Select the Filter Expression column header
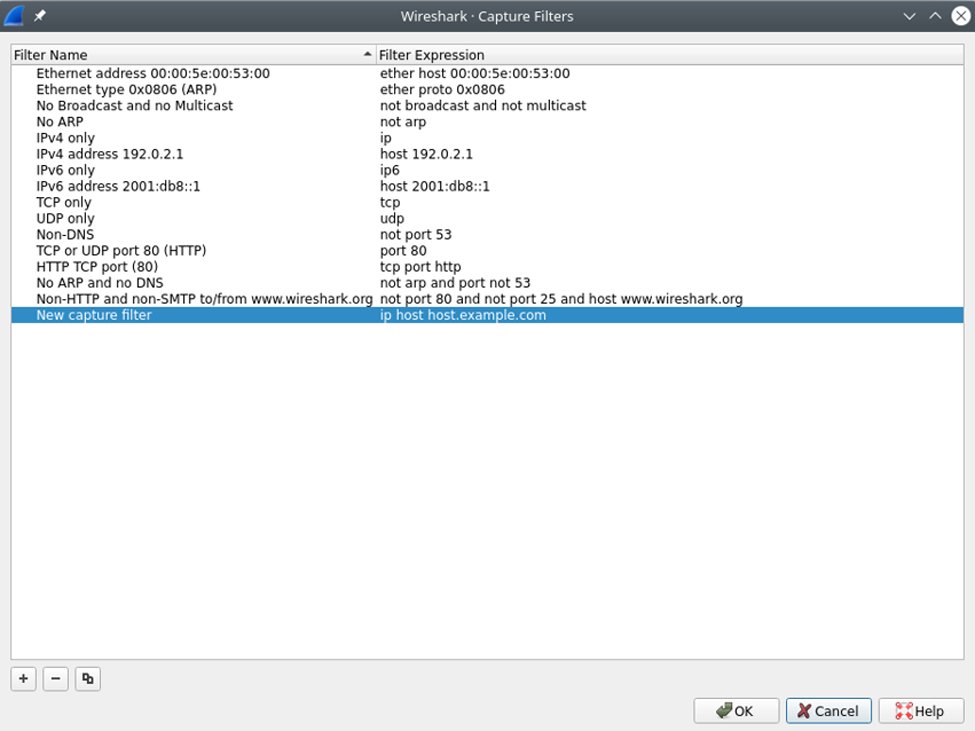Screen dimensions: 975x731 430,54
